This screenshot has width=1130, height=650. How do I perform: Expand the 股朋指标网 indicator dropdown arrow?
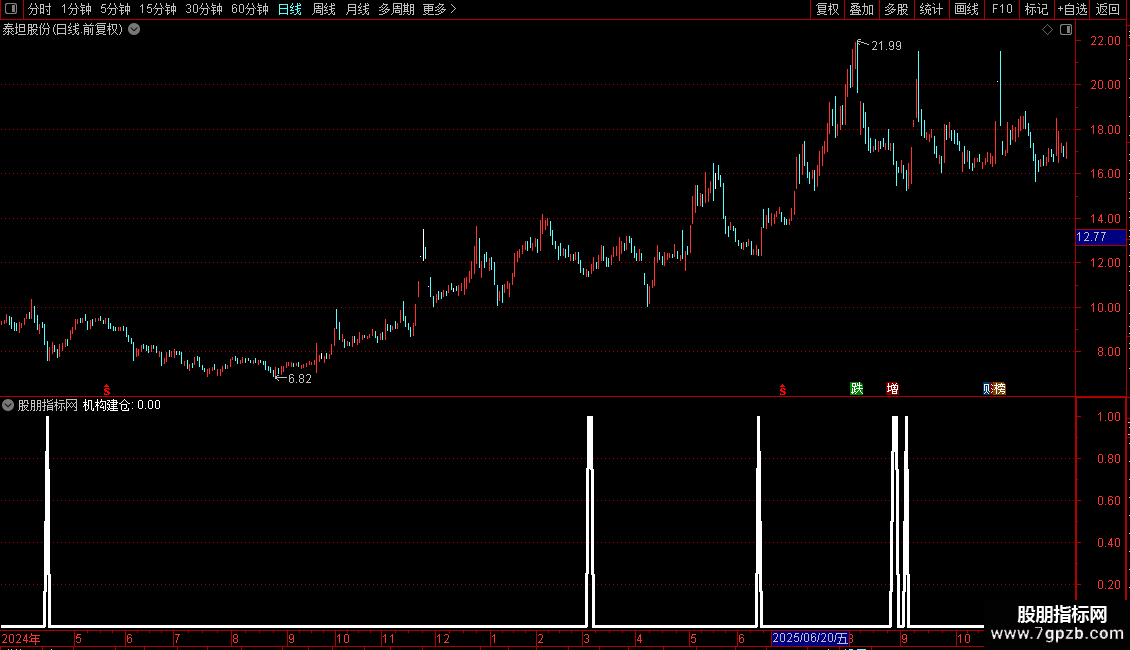coord(8,405)
